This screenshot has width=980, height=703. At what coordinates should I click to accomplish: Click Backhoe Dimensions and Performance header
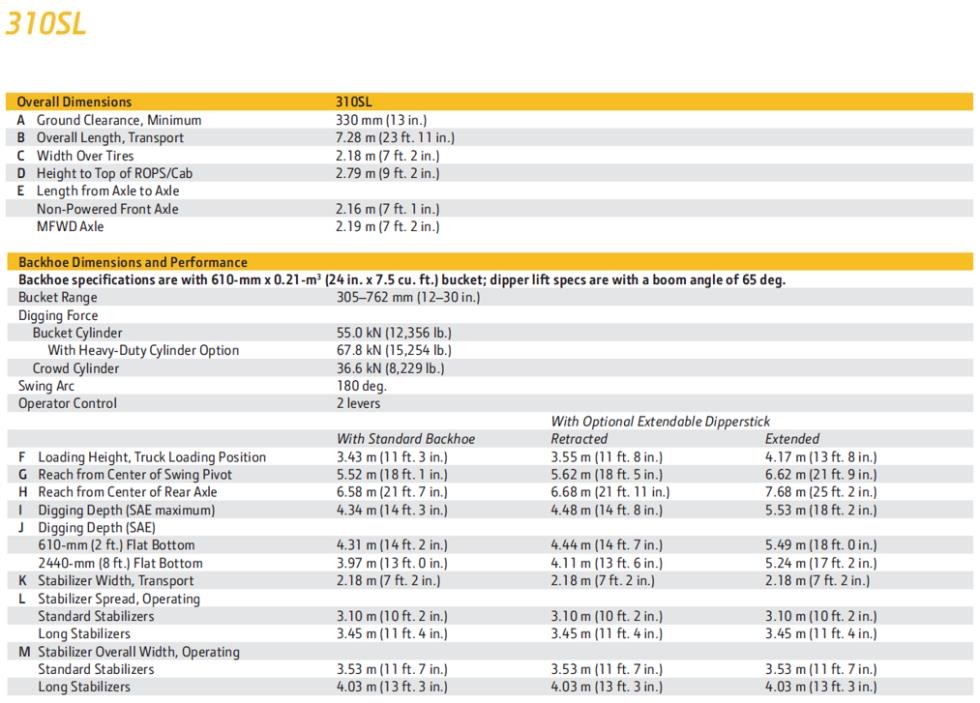pyautogui.click(x=132, y=262)
